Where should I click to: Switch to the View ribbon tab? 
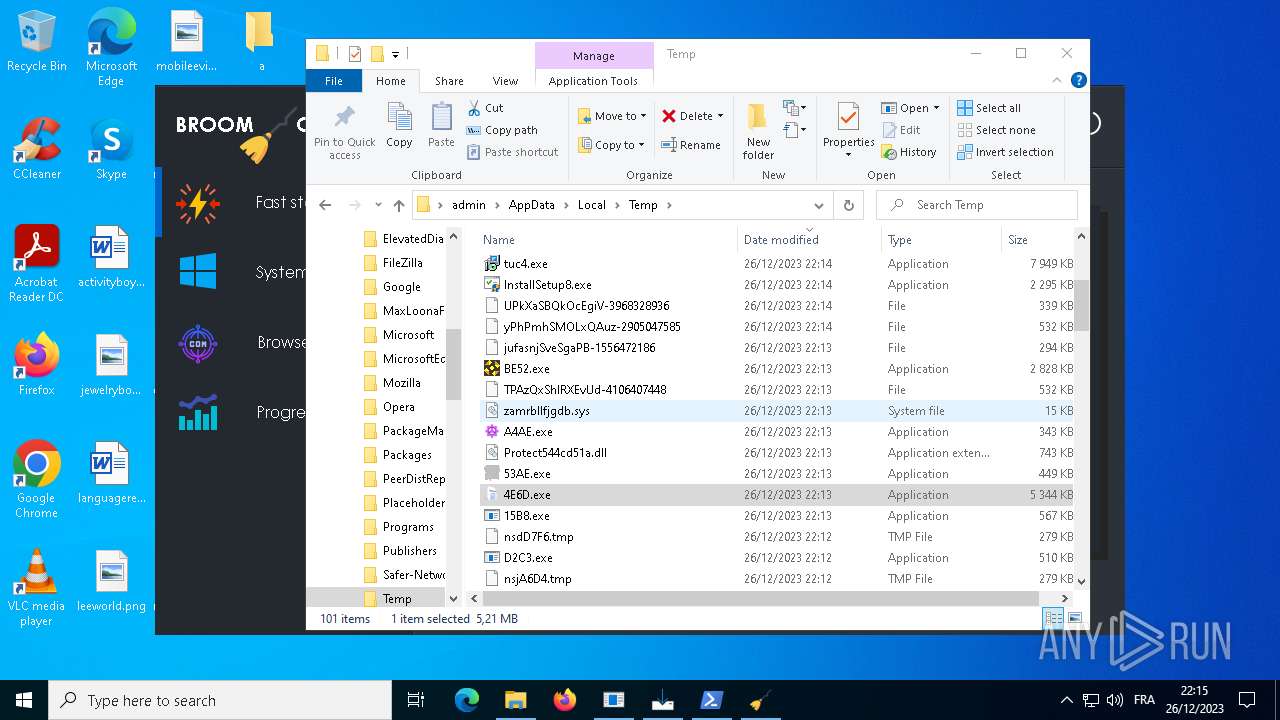point(505,81)
